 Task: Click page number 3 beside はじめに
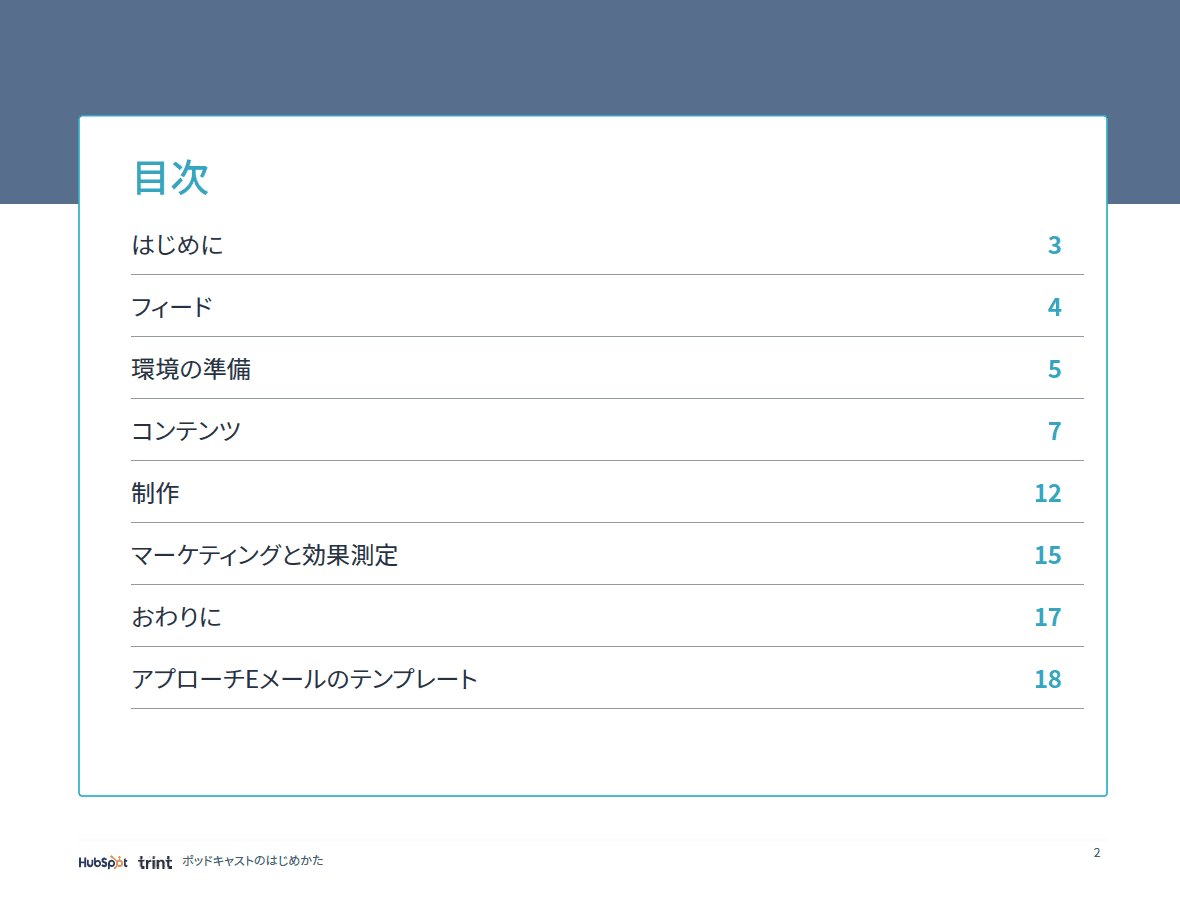(x=1054, y=245)
